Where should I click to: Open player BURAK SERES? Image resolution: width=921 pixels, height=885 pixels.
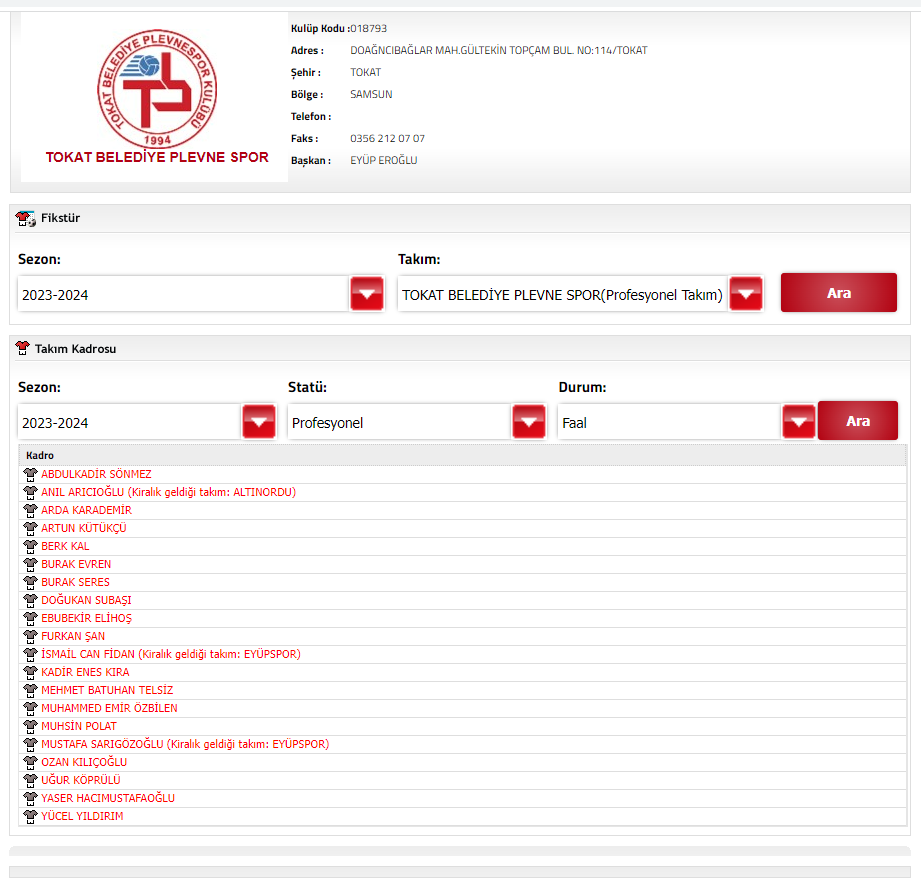75,582
